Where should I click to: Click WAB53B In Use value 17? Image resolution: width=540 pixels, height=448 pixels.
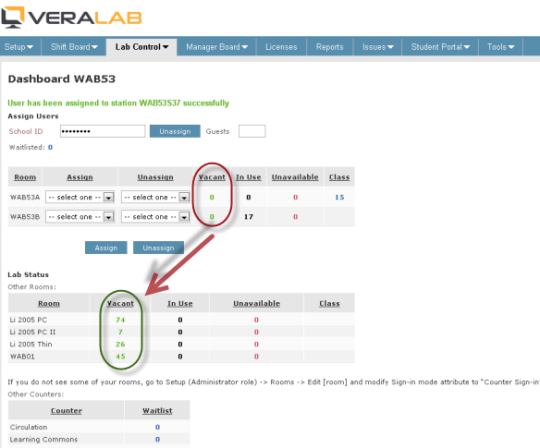(x=249, y=217)
